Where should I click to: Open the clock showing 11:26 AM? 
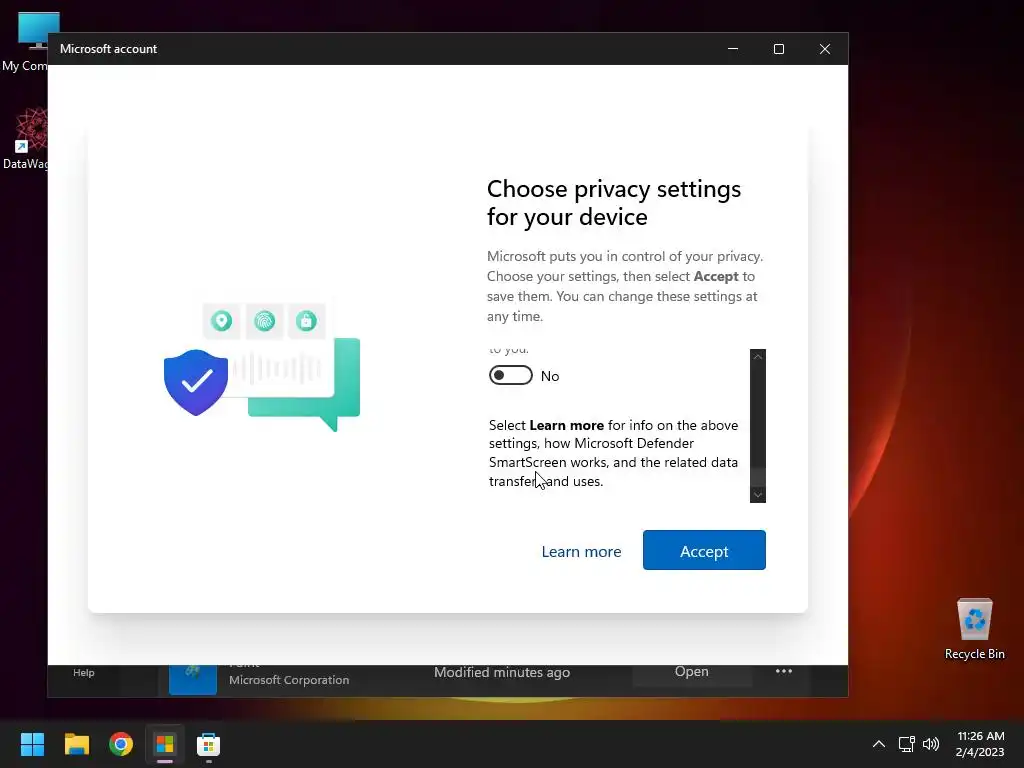point(980,744)
